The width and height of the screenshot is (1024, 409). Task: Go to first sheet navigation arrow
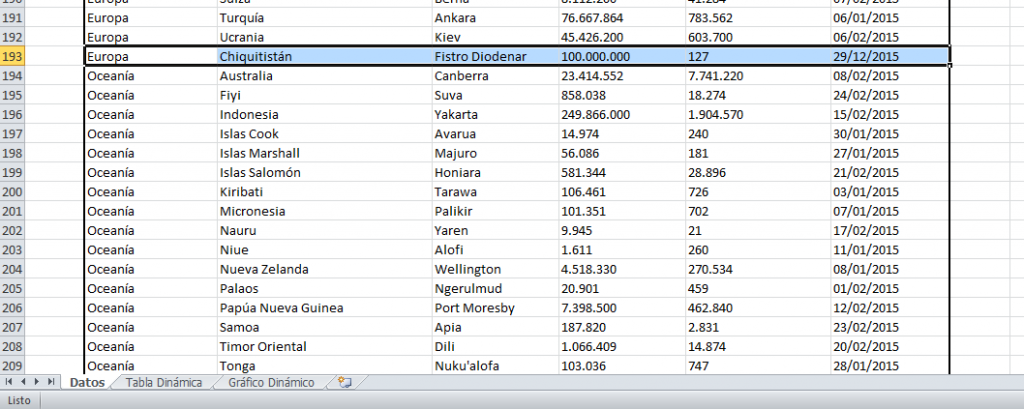coord(9,382)
